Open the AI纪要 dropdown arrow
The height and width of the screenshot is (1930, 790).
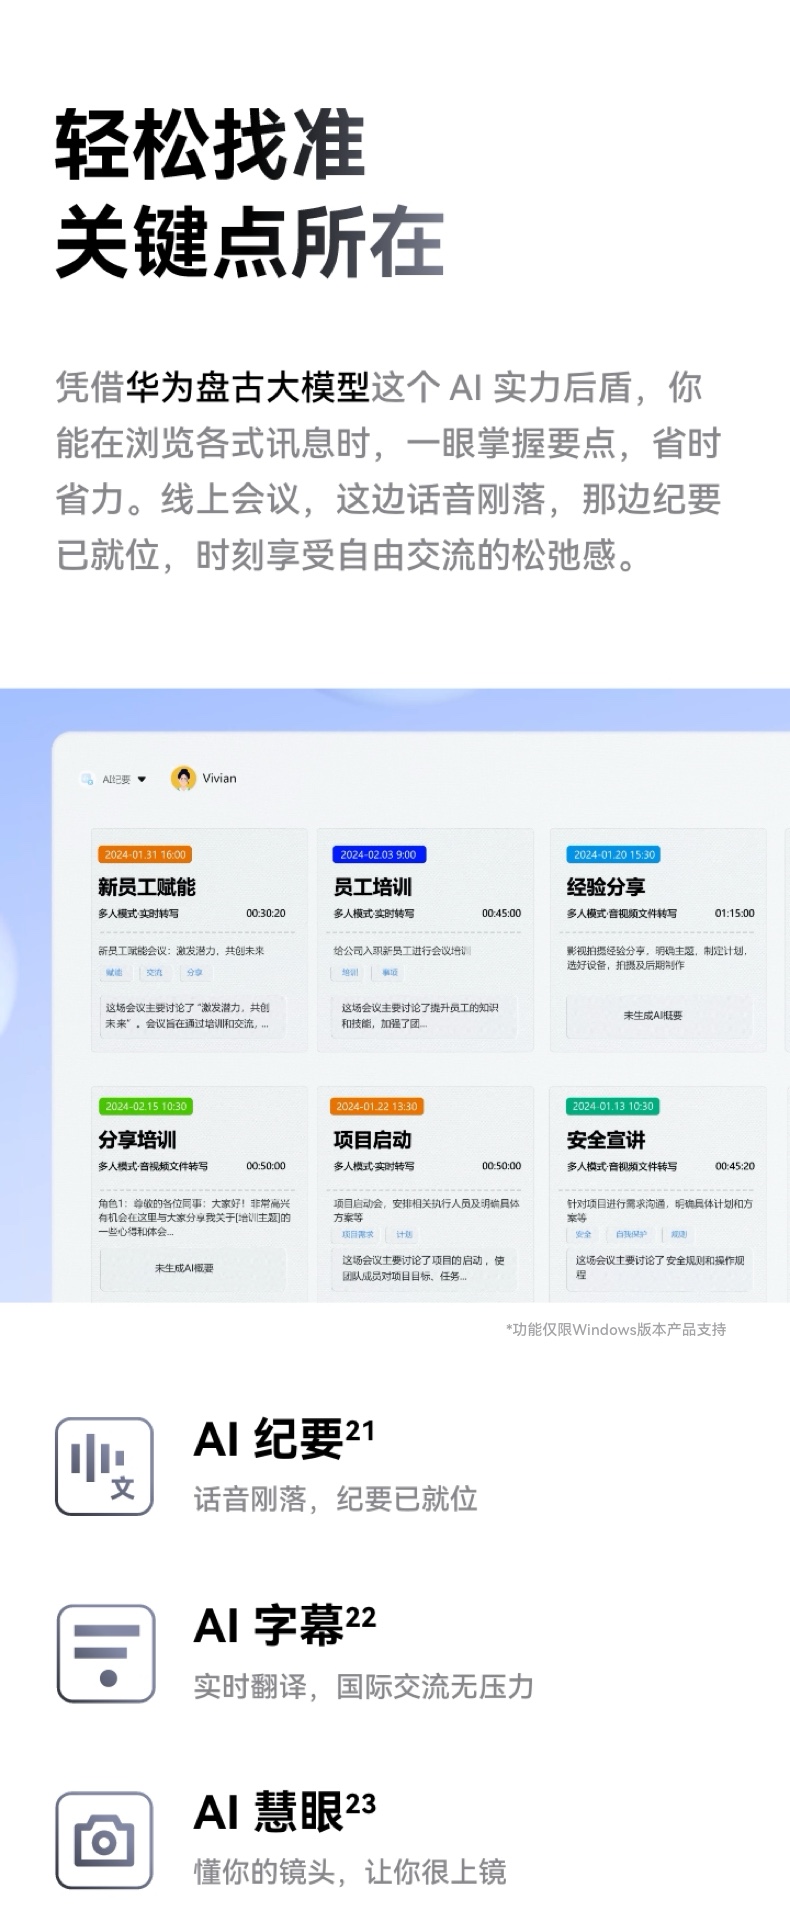[x=142, y=779]
